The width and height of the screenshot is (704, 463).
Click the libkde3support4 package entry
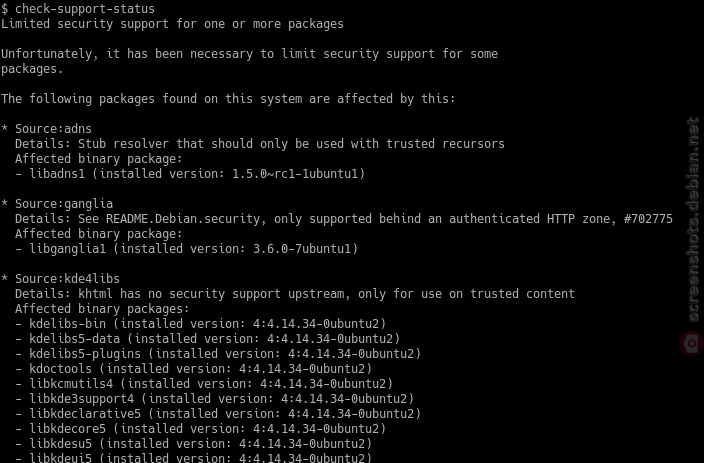click(214, 399)
